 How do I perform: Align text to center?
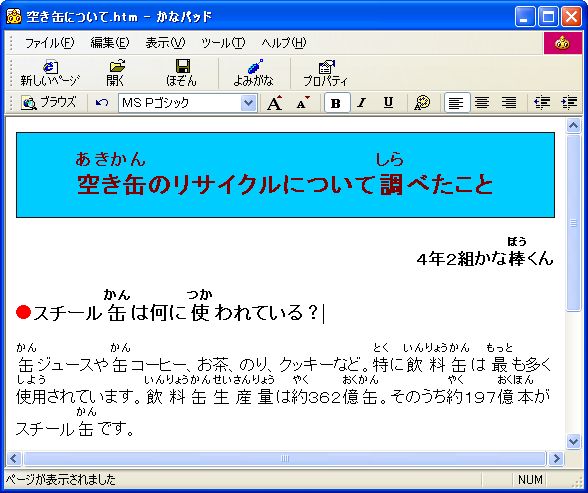[482, 103]
